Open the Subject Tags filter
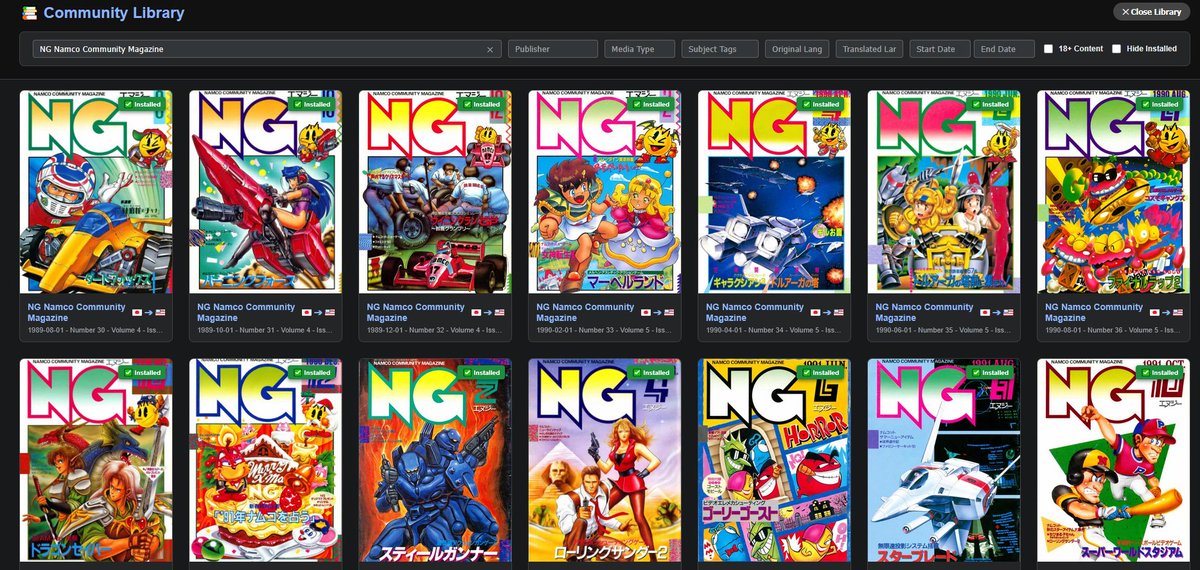This screenshot has height=570, width=1200. [x=720, y=48]
